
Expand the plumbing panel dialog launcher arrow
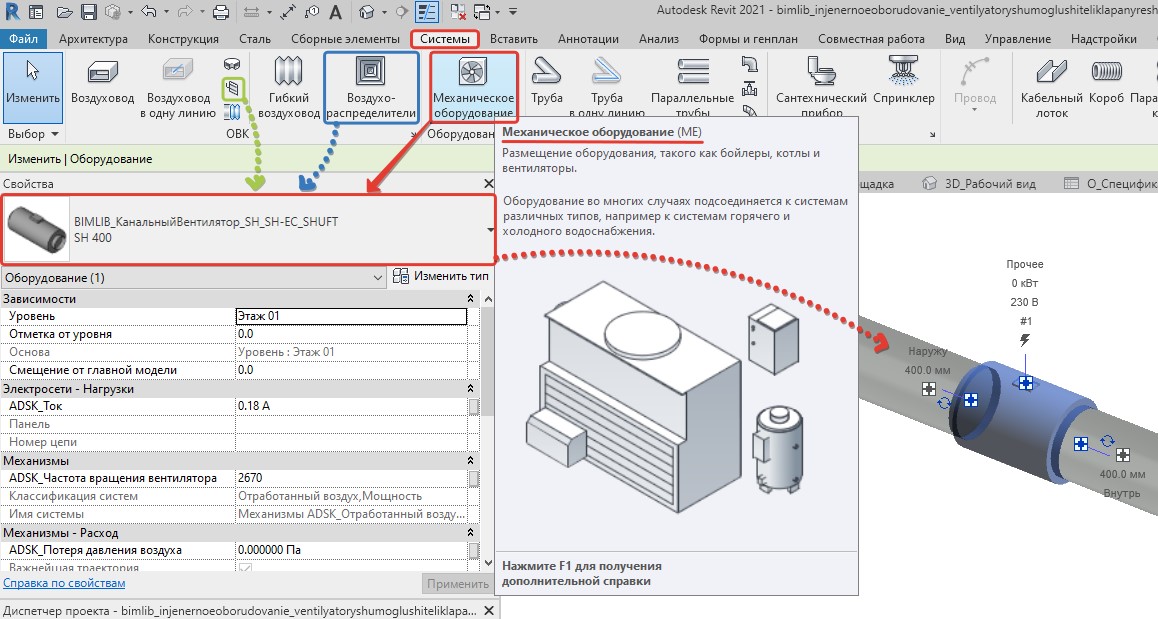pyautogui.click(x=933, y=134)
